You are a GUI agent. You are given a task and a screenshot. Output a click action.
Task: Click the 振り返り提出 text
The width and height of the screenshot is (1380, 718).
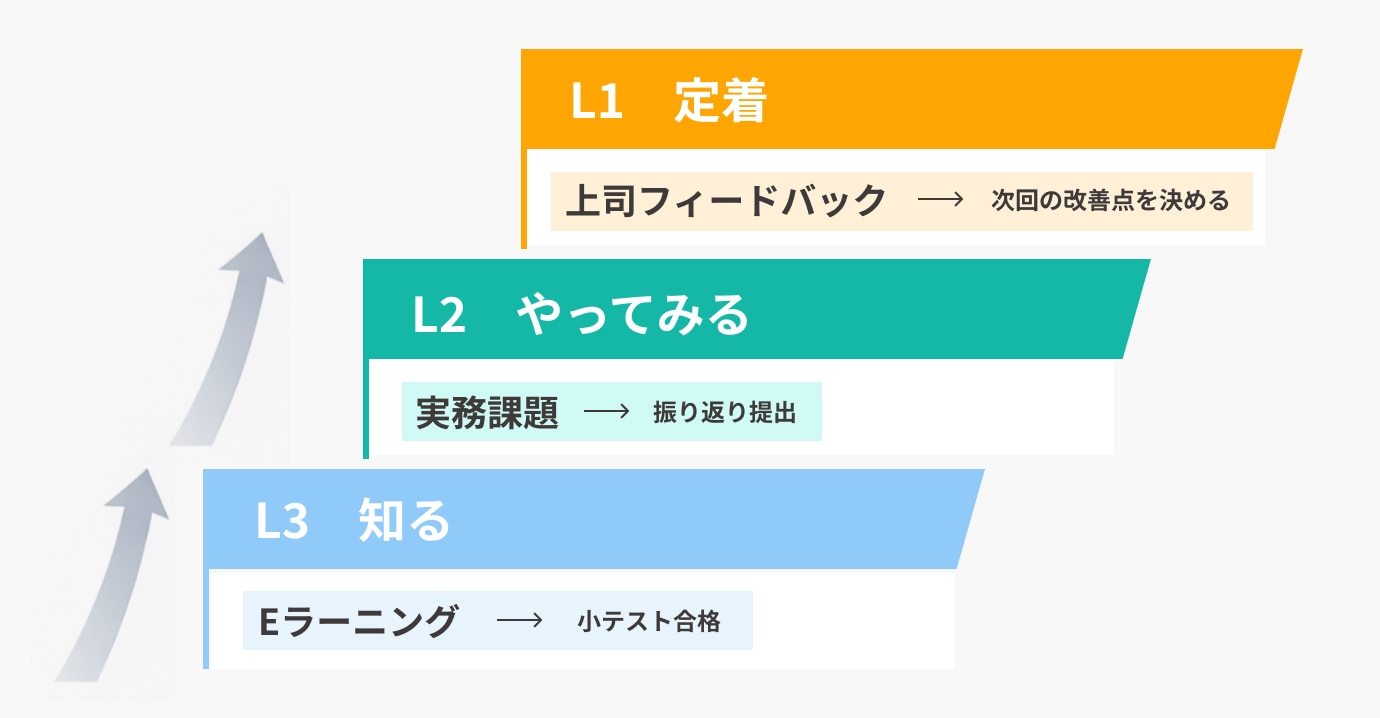(725, 412)
